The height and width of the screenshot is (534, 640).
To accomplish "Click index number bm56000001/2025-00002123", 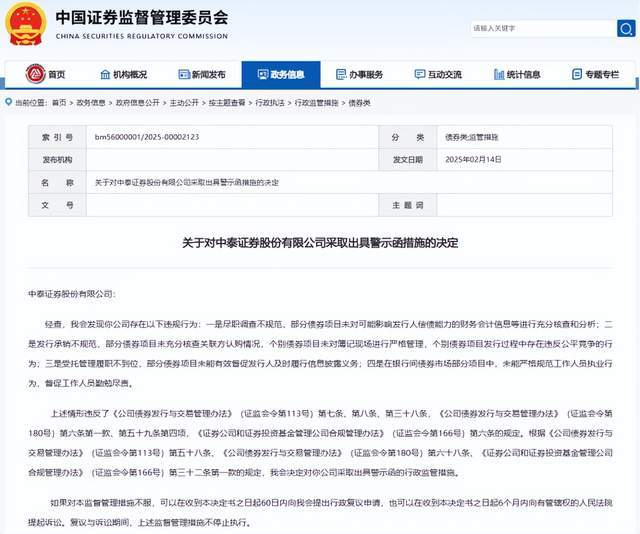I will click(147, 137).
